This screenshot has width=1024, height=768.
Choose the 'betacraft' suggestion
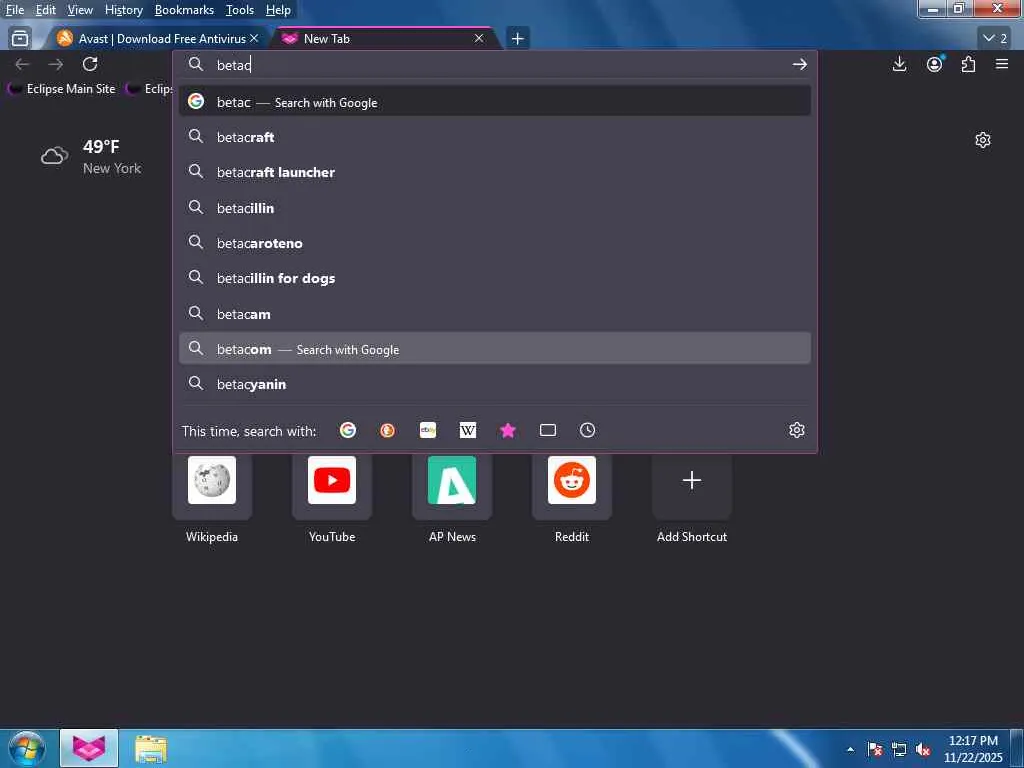tap(494, 137)
